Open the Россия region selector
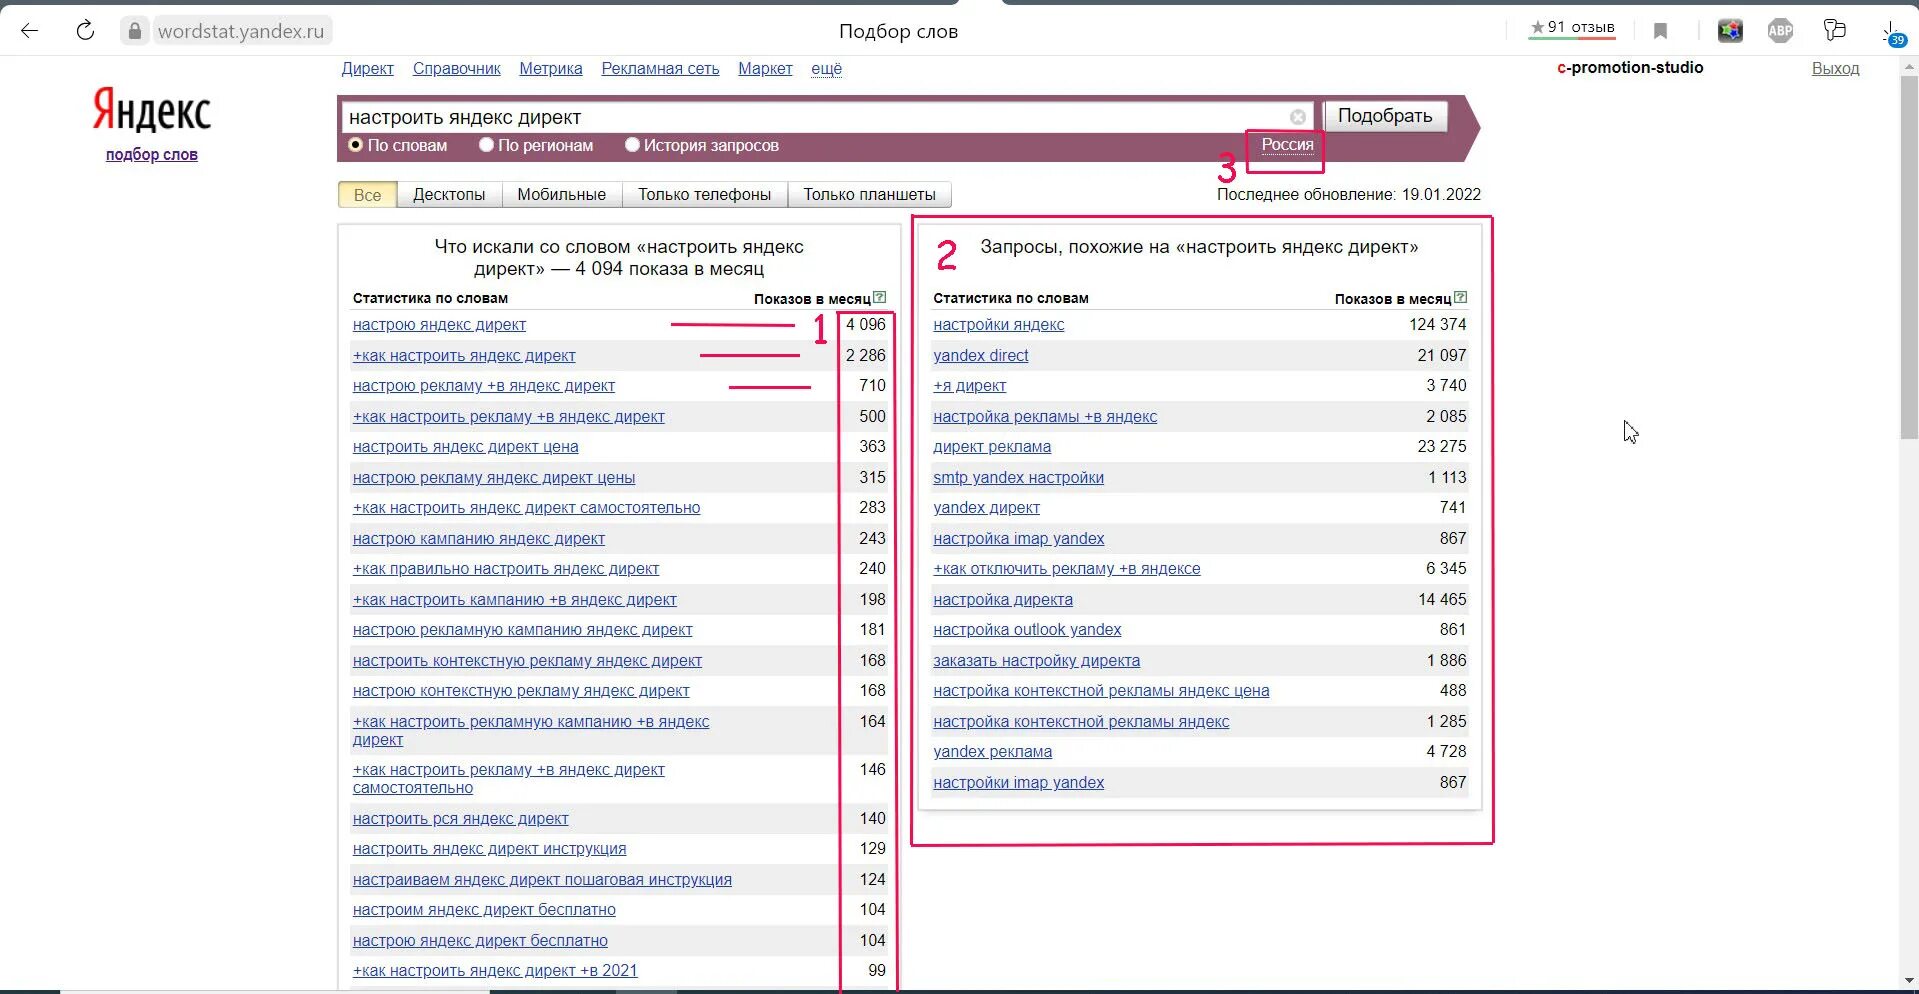 pyautogui.click(x=1287, y=145)
